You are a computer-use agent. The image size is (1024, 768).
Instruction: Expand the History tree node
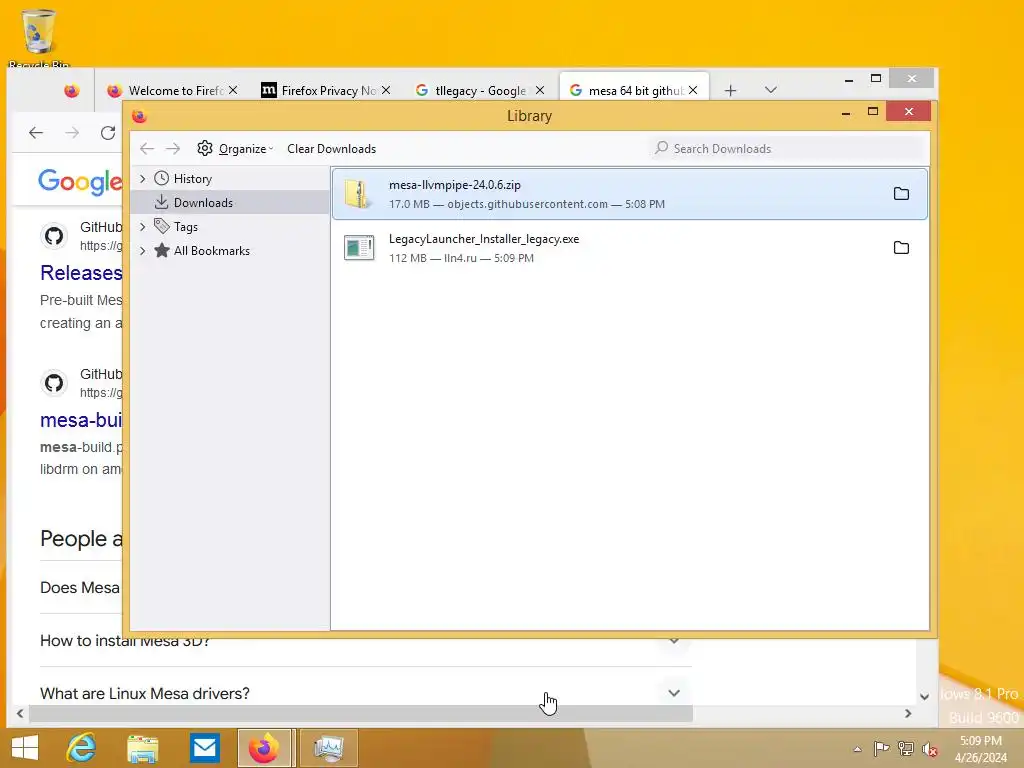click(142, 178)
